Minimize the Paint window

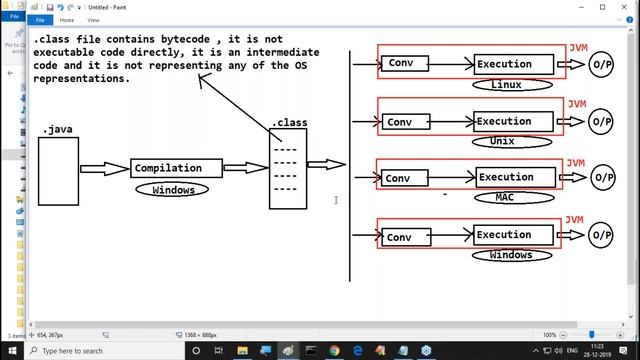point(581,7)
